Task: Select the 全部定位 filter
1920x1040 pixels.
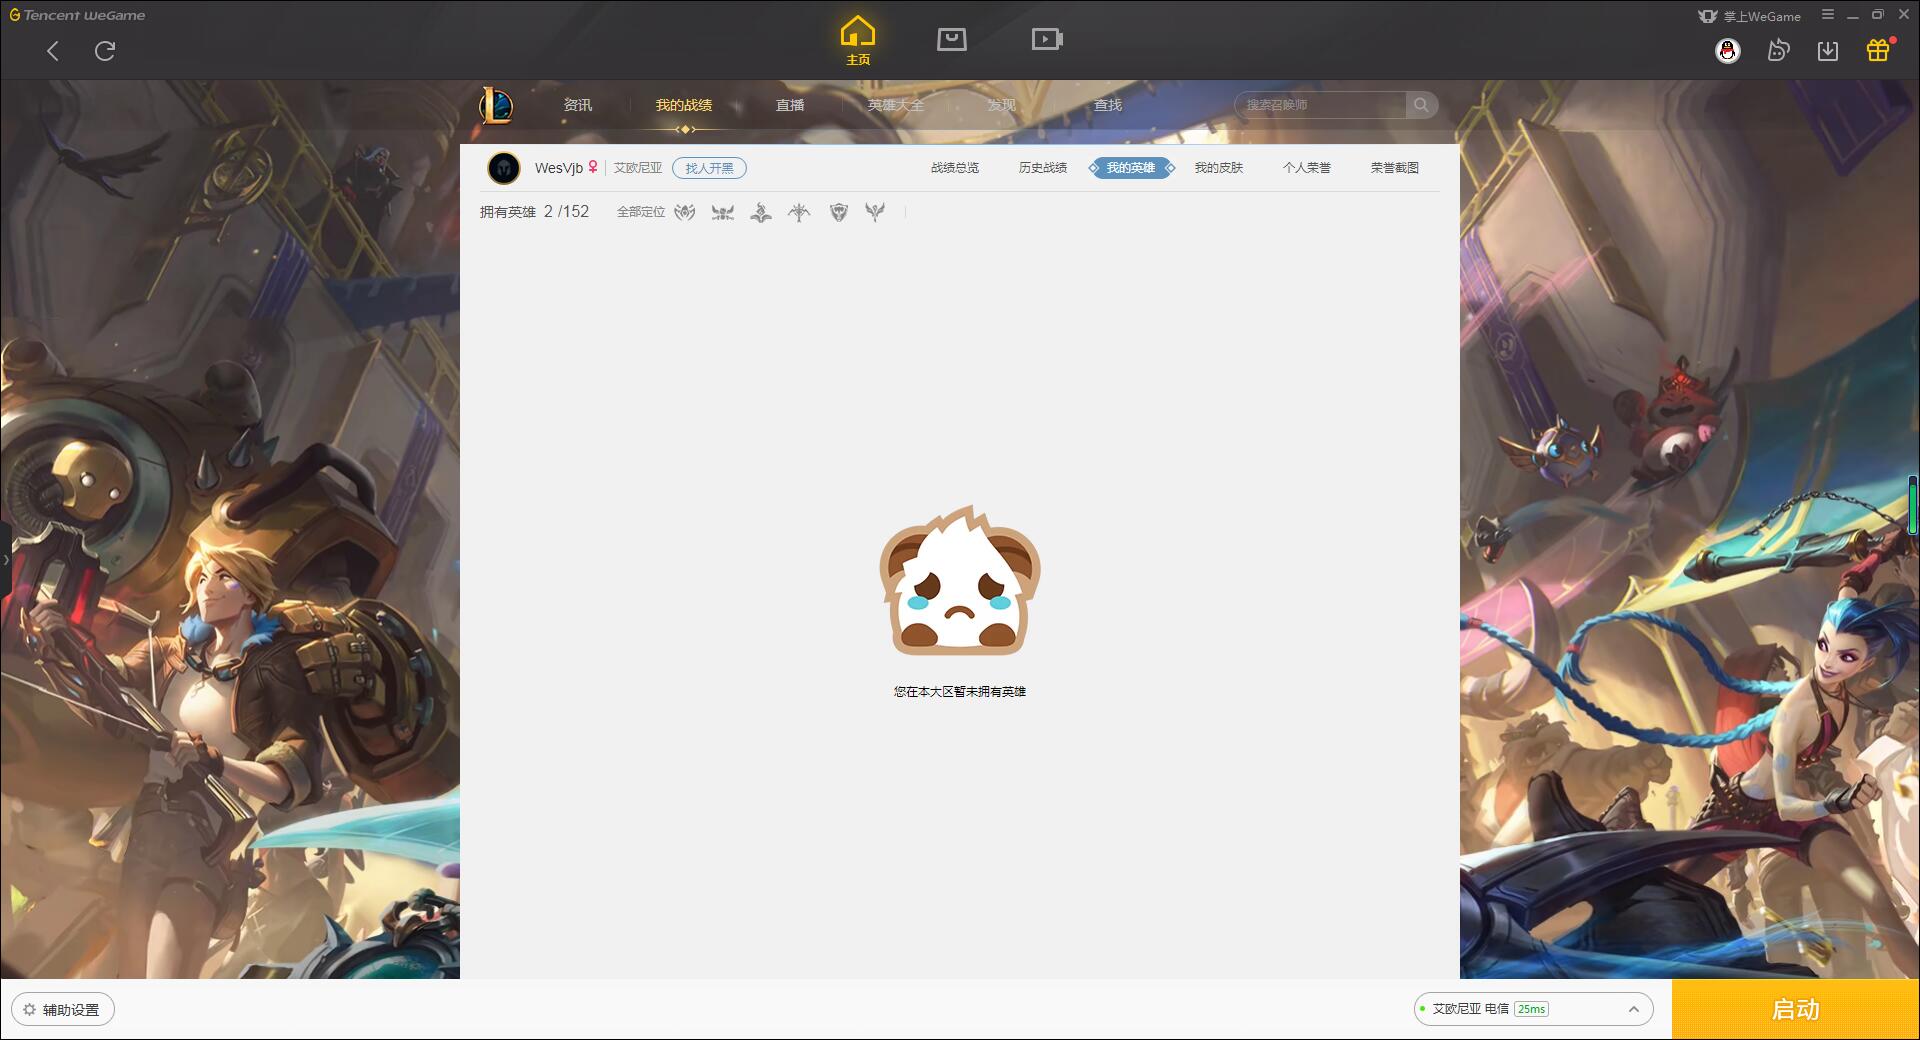Action: point(641,212)
